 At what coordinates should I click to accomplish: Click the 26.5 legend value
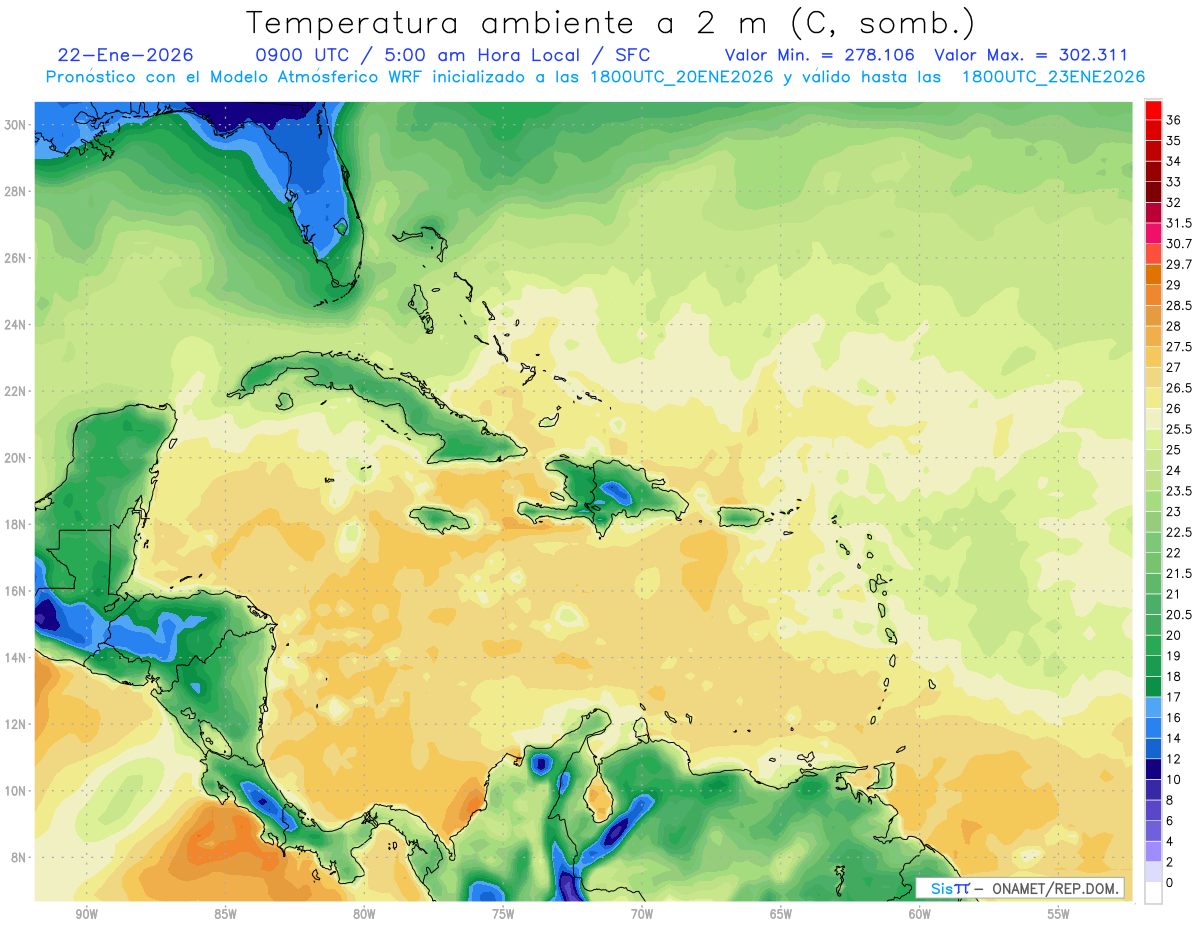tap(1179, 388)
